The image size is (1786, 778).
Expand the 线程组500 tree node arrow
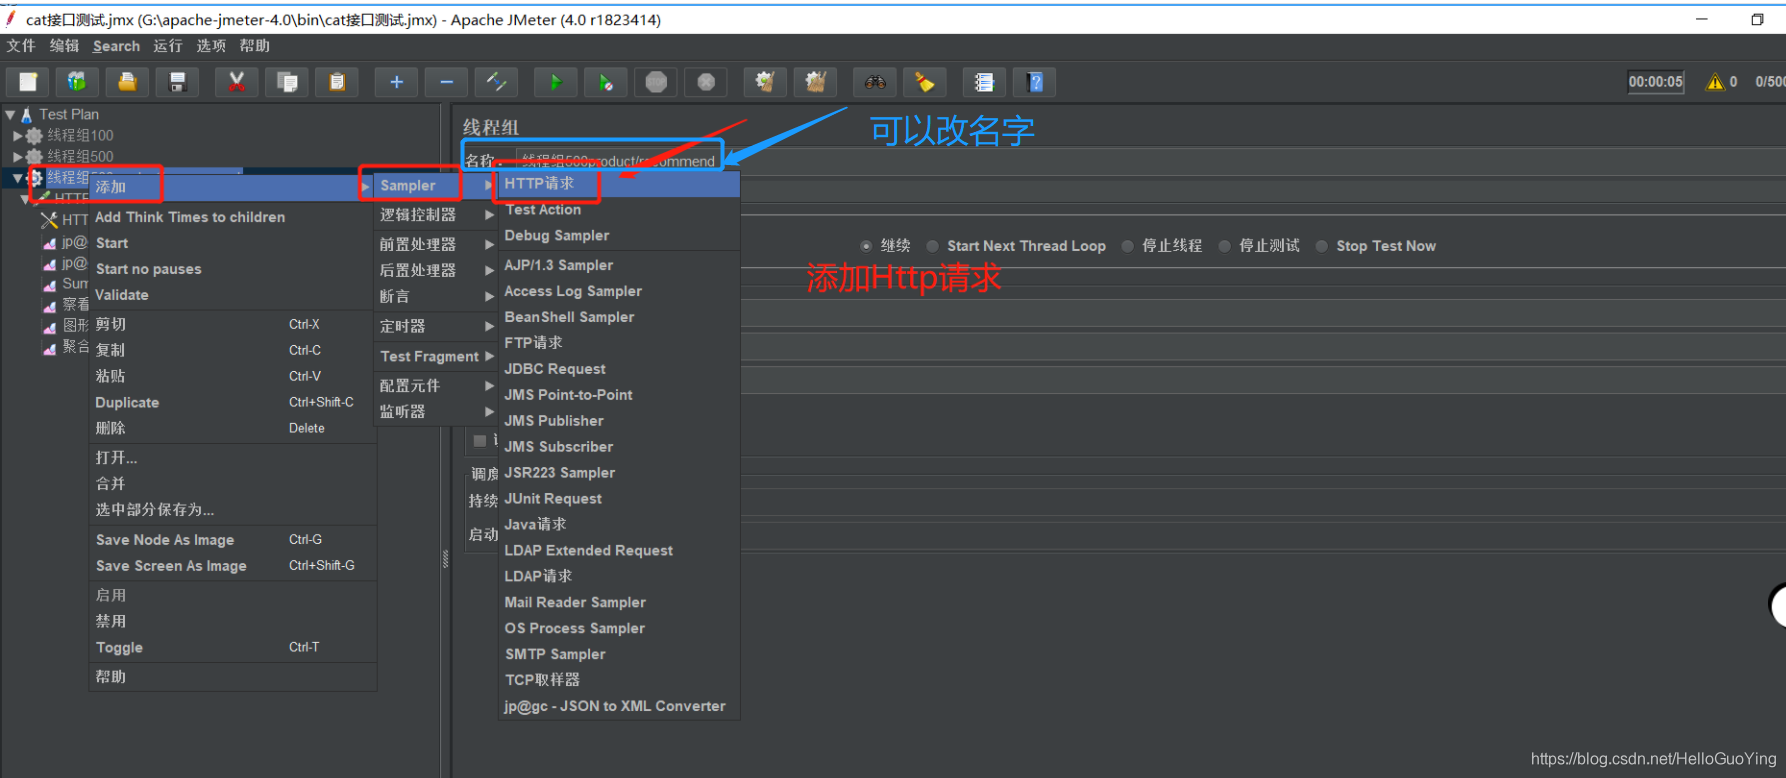pos(17,156)
